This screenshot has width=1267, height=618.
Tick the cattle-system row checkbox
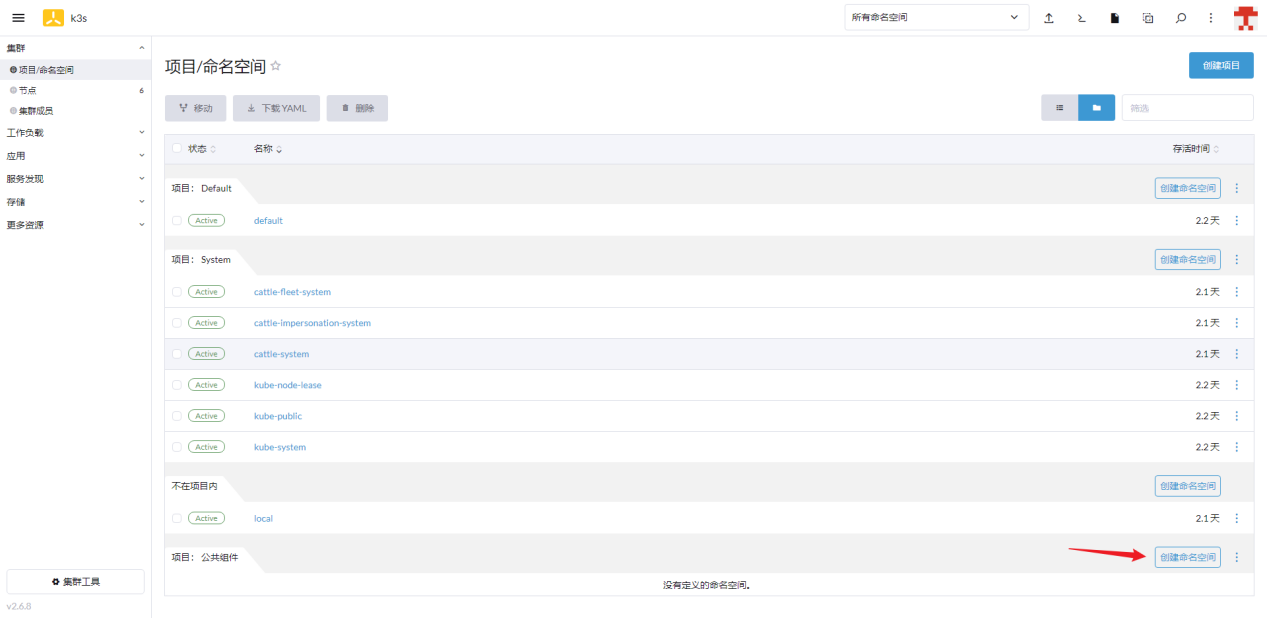(x=177, y=354)
